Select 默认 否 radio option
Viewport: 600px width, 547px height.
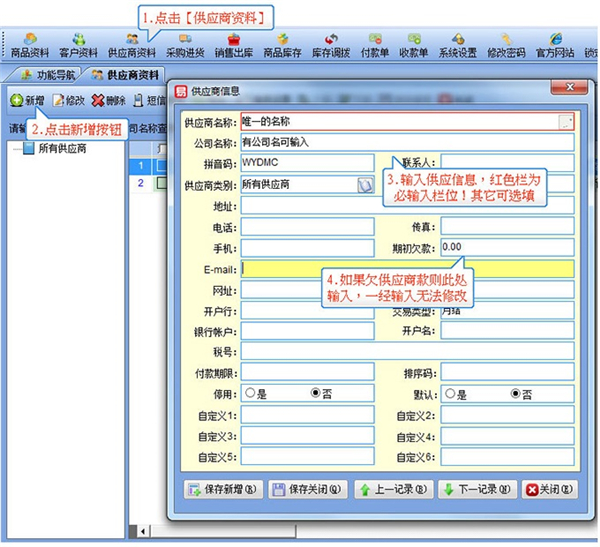[515, 394]
